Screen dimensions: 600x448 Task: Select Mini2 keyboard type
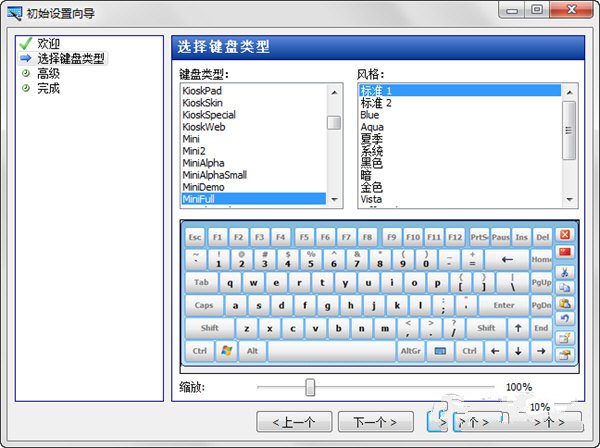pos(254,151)
